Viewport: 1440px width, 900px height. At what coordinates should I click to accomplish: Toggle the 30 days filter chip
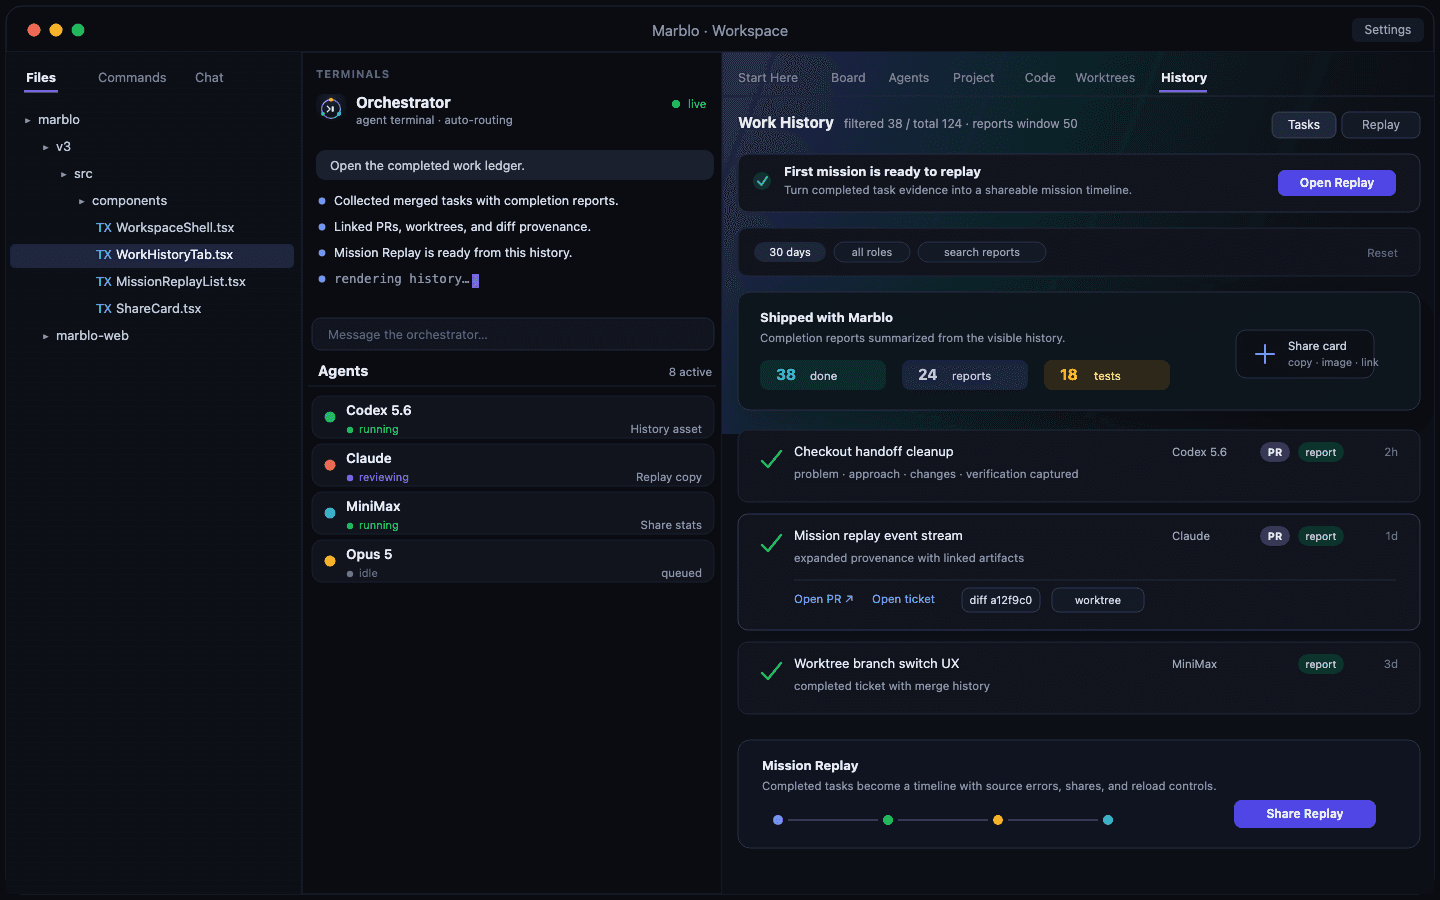(790, 252)
